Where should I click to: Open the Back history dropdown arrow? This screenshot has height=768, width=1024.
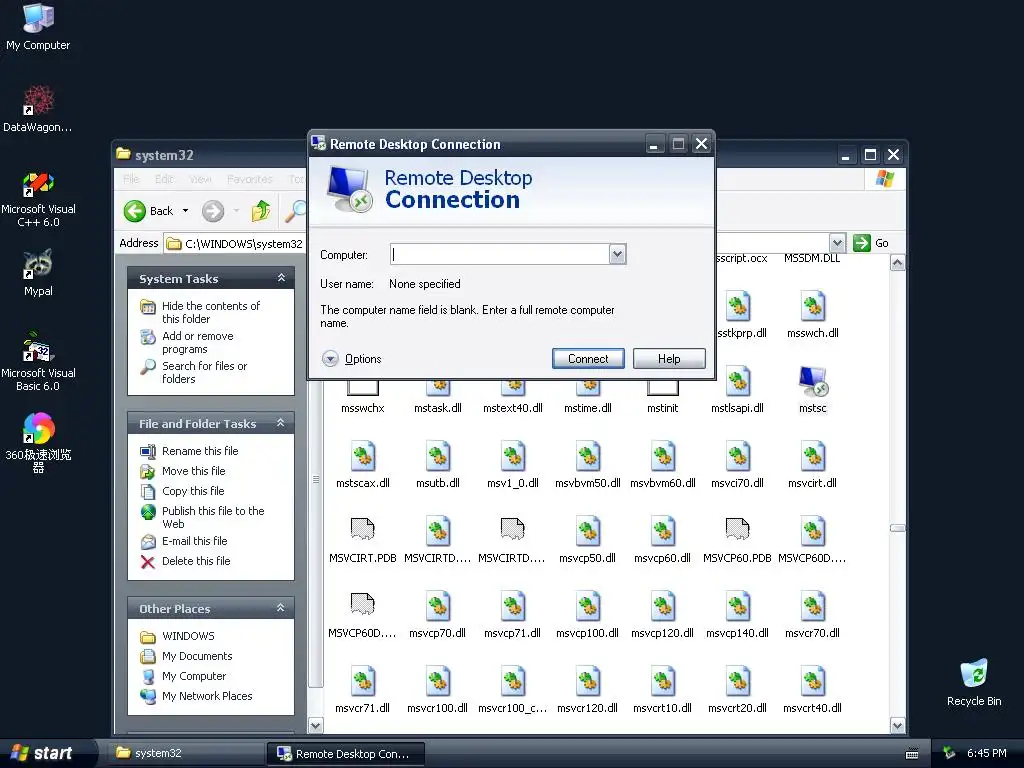[185, 211]
